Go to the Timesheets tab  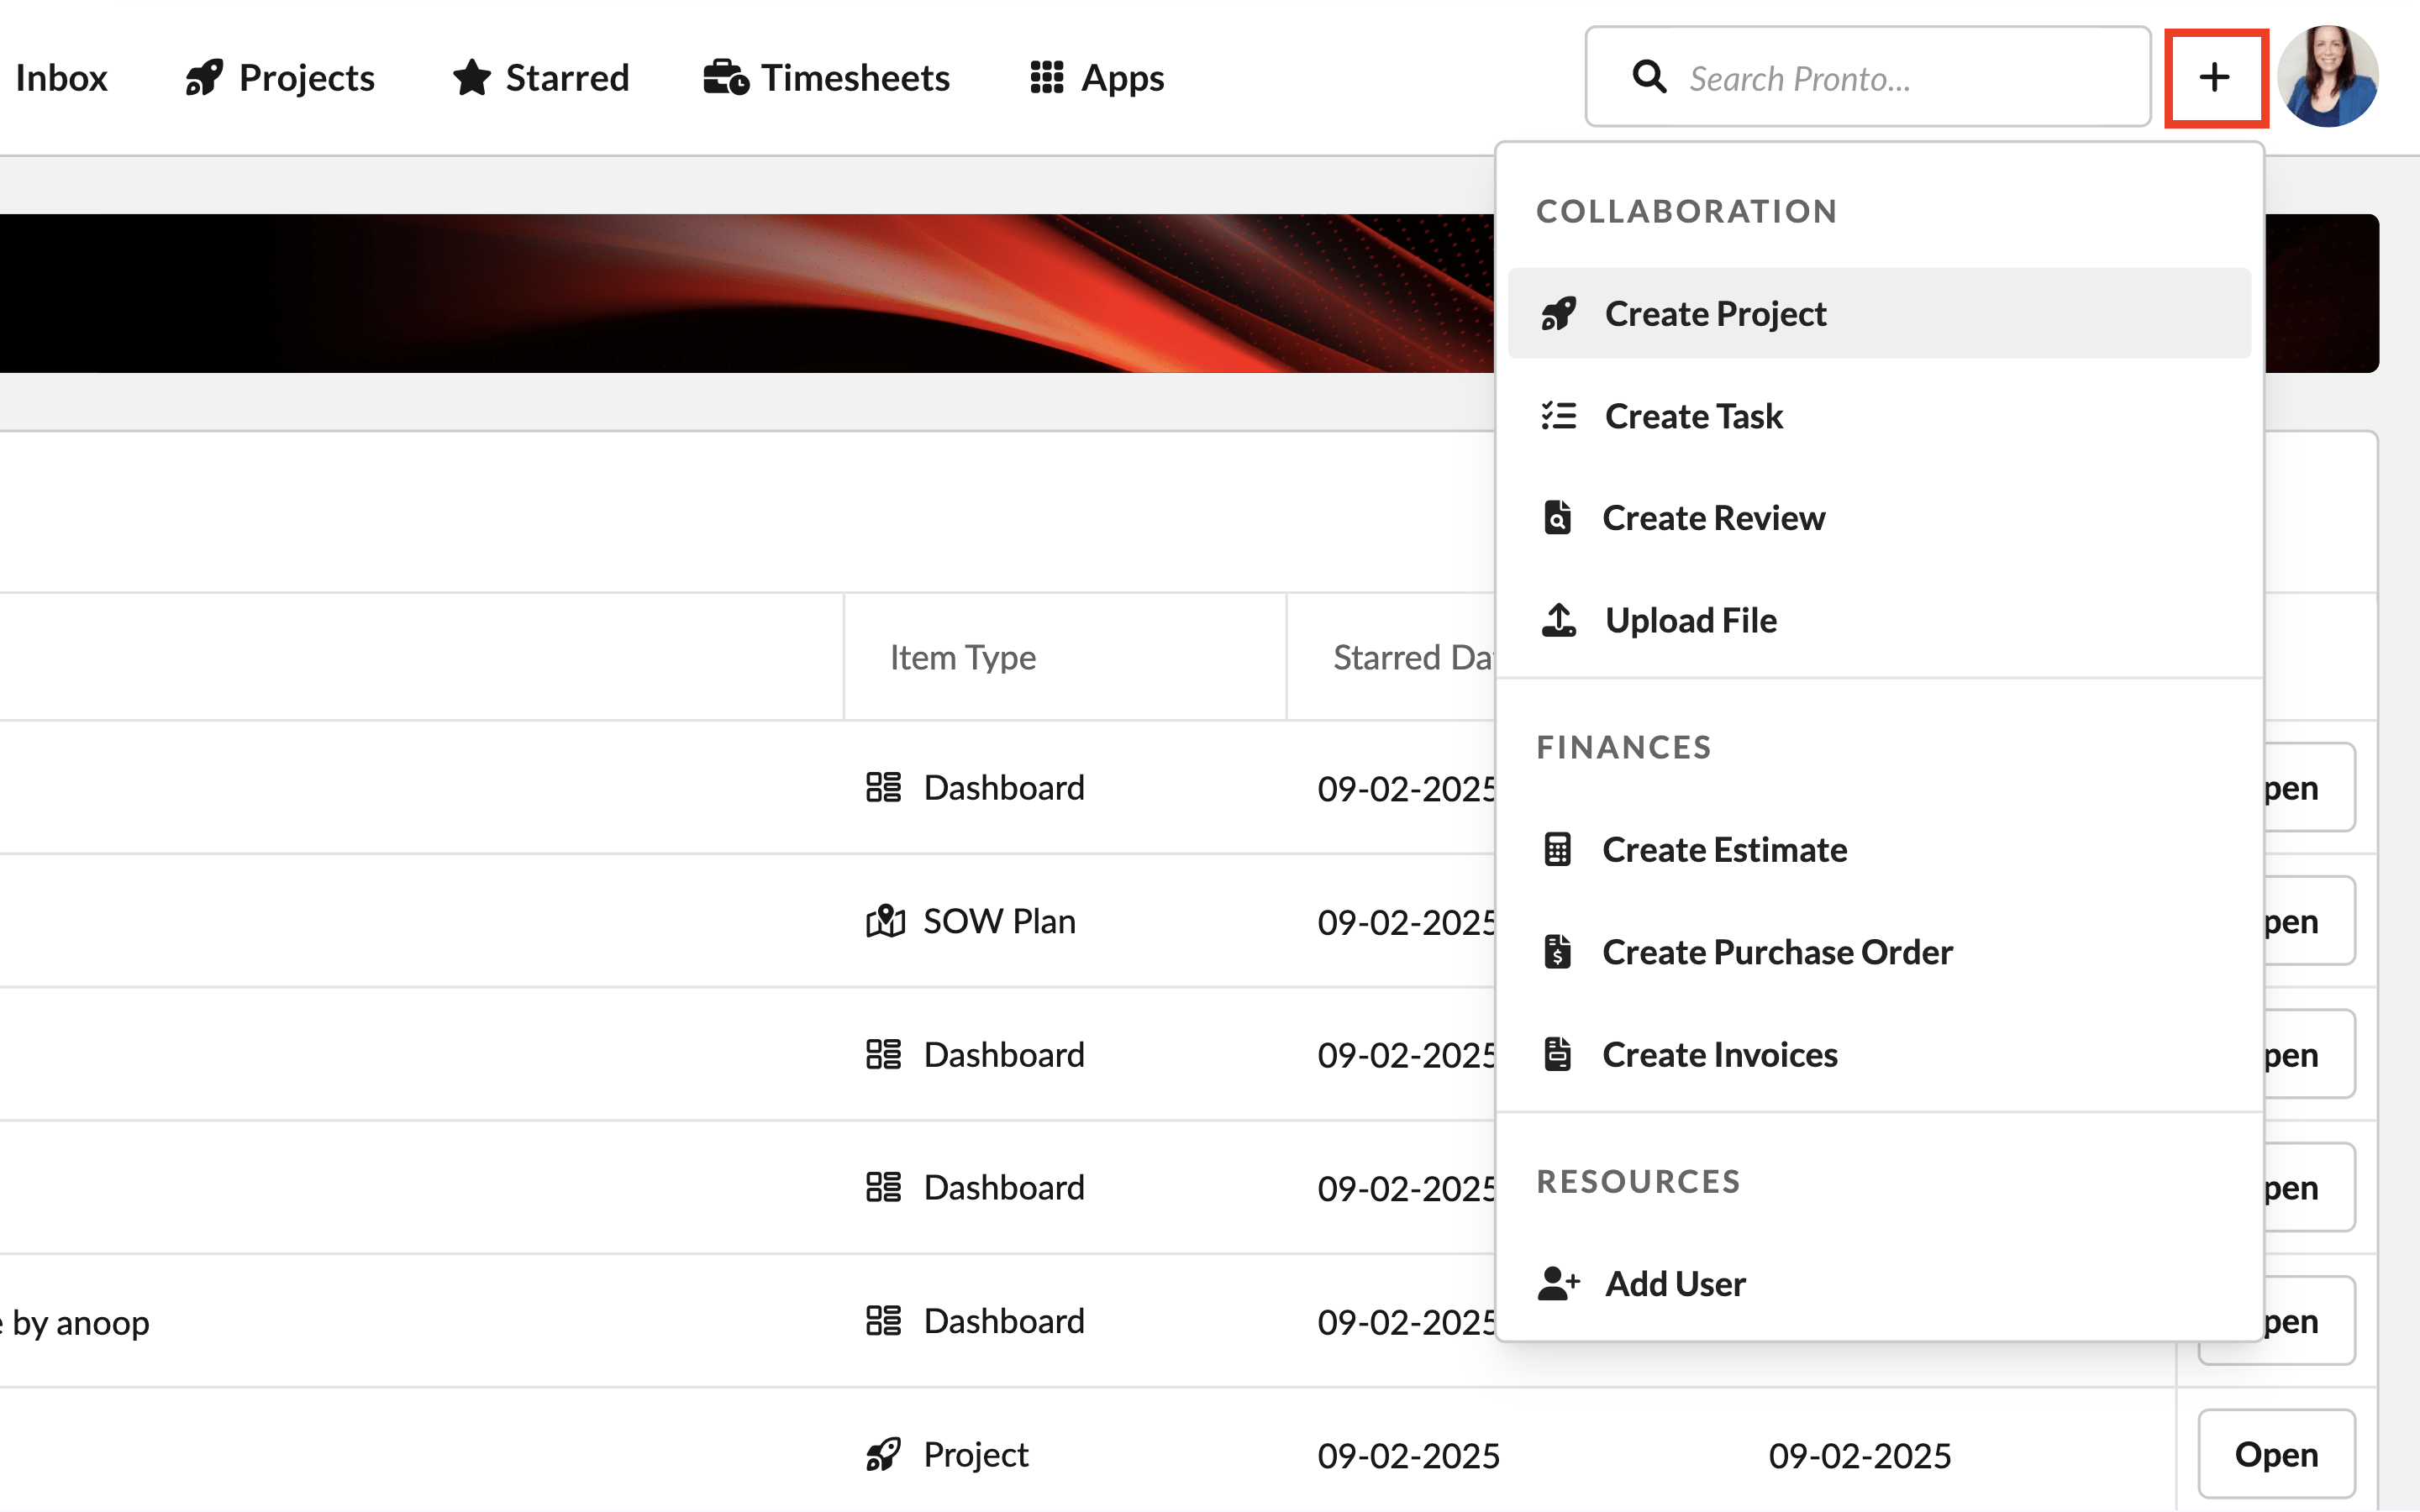tap(826, 77)
